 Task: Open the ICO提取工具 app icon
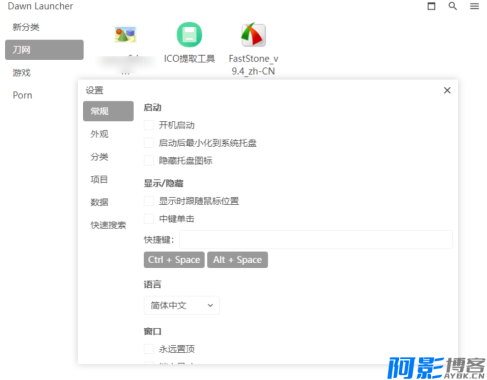189,35
